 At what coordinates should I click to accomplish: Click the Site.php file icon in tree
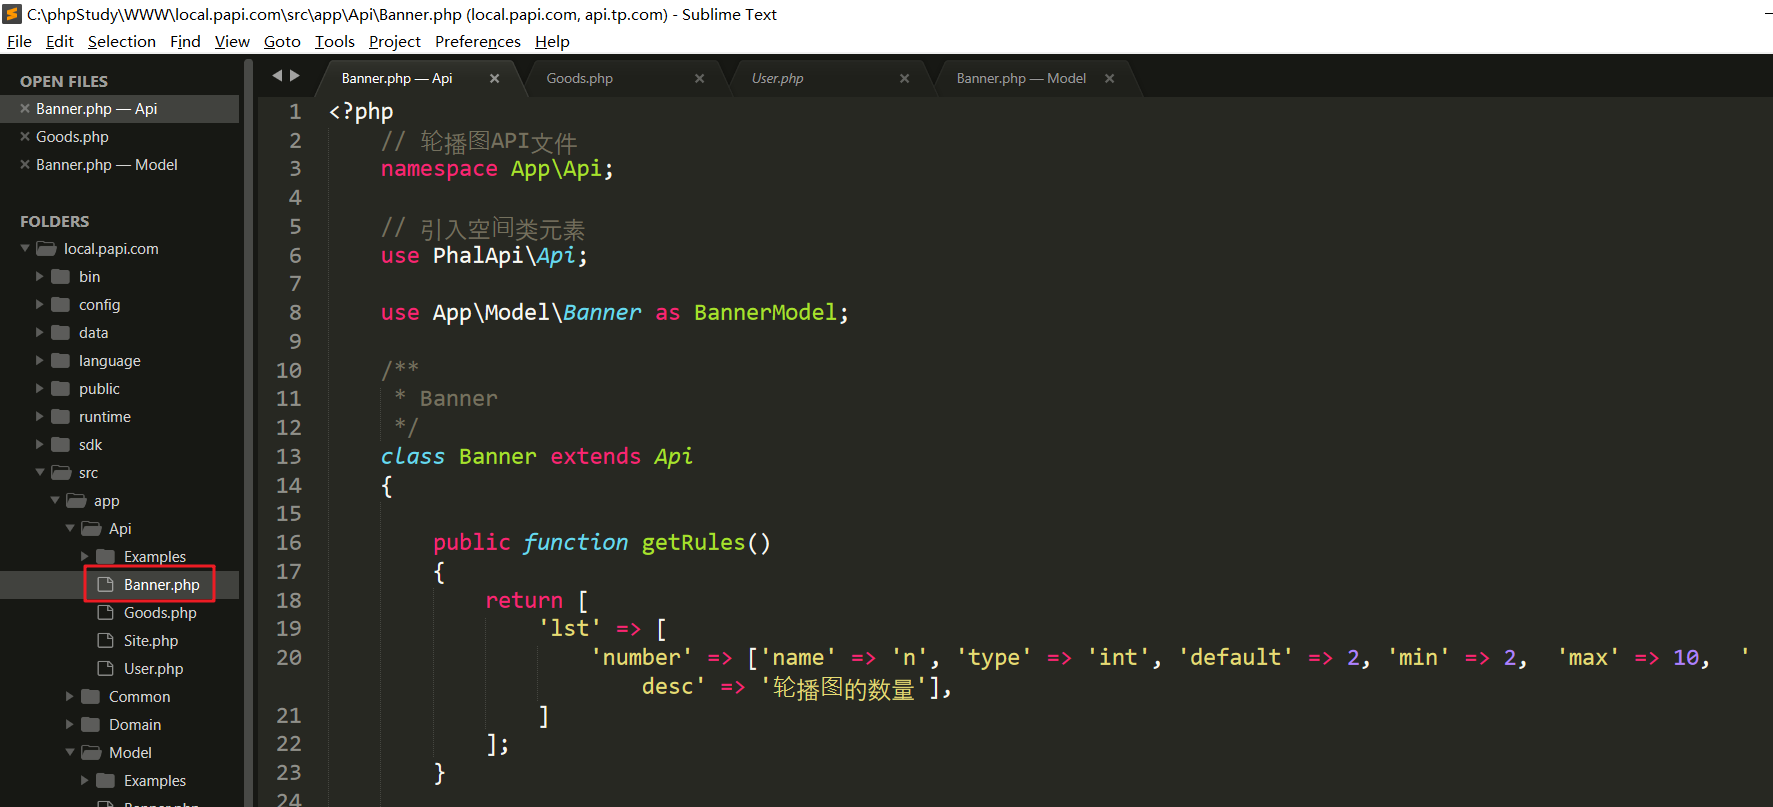(105, 641)
